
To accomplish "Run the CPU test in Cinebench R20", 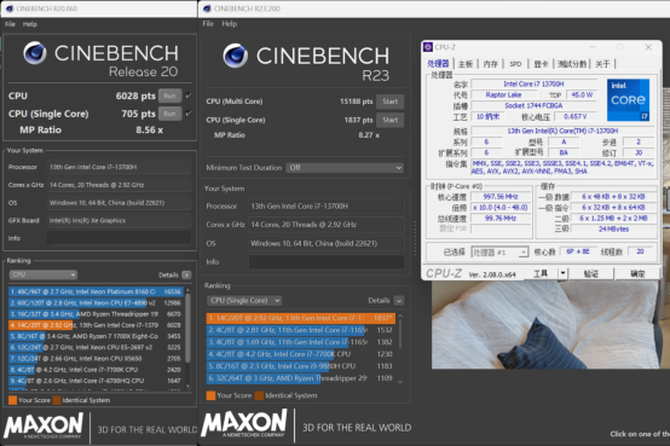I will click(x=170, y=96).
